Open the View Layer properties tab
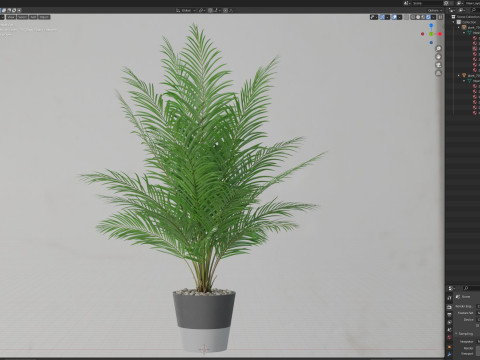The image size is (480, 360). click(449, 322)
